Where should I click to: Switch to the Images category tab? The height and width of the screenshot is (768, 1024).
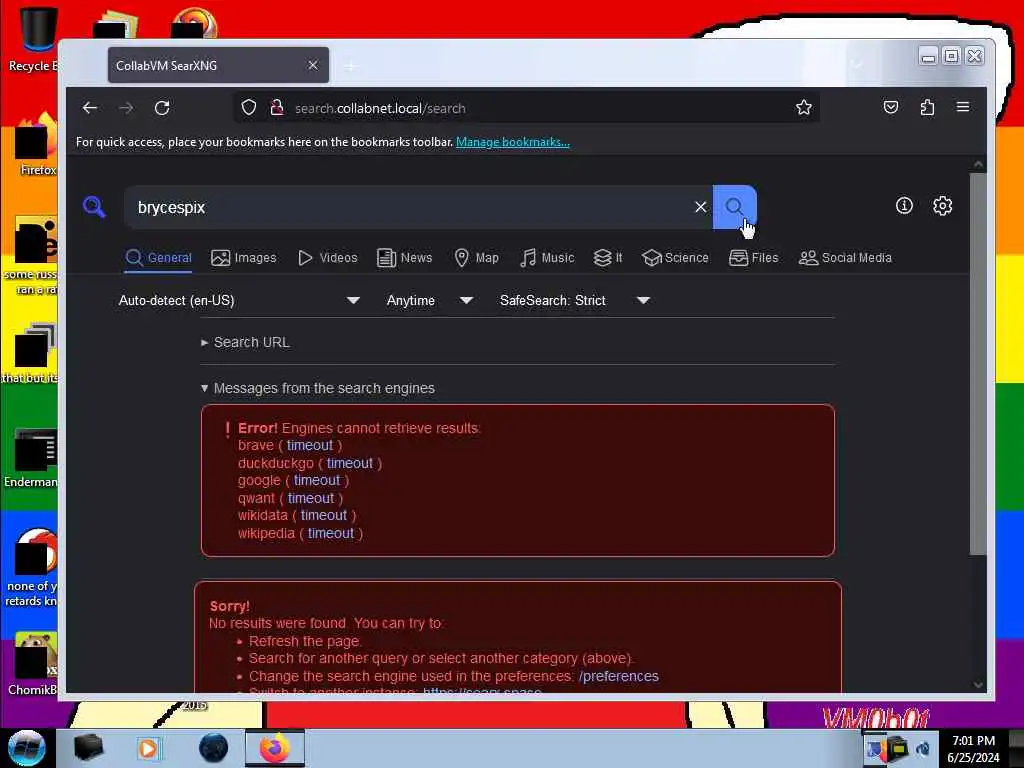coord(244,258)
